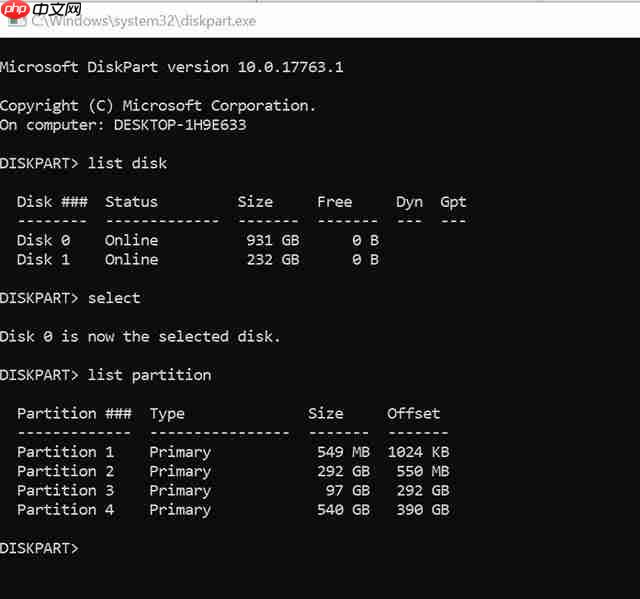Click the 'select' command line
640x599 pixels.
click(x=70, y=298)
